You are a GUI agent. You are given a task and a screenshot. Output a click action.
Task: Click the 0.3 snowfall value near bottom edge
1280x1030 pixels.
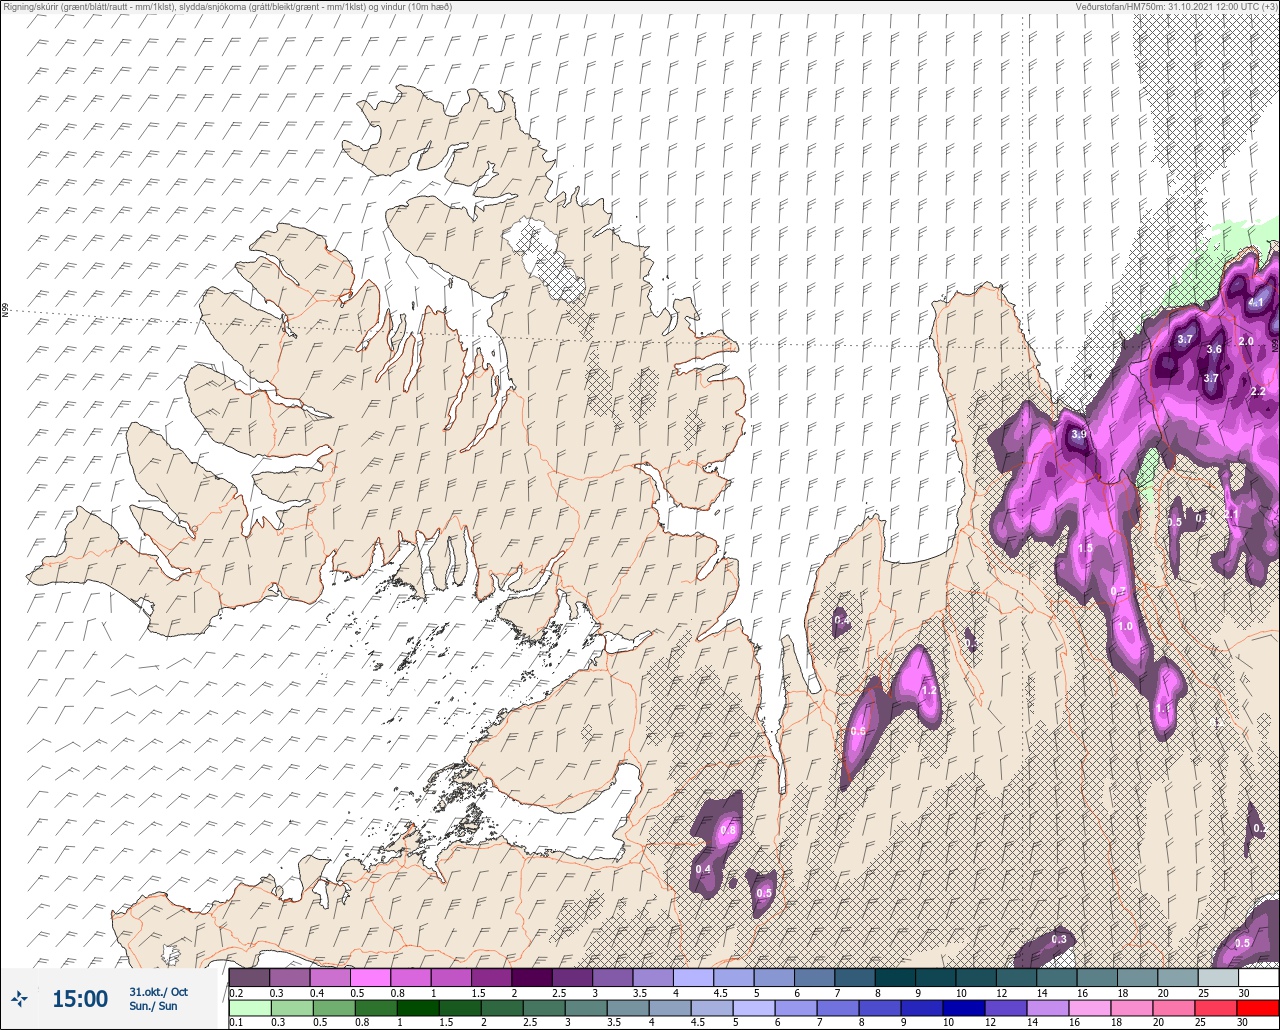pos(1058,939)
